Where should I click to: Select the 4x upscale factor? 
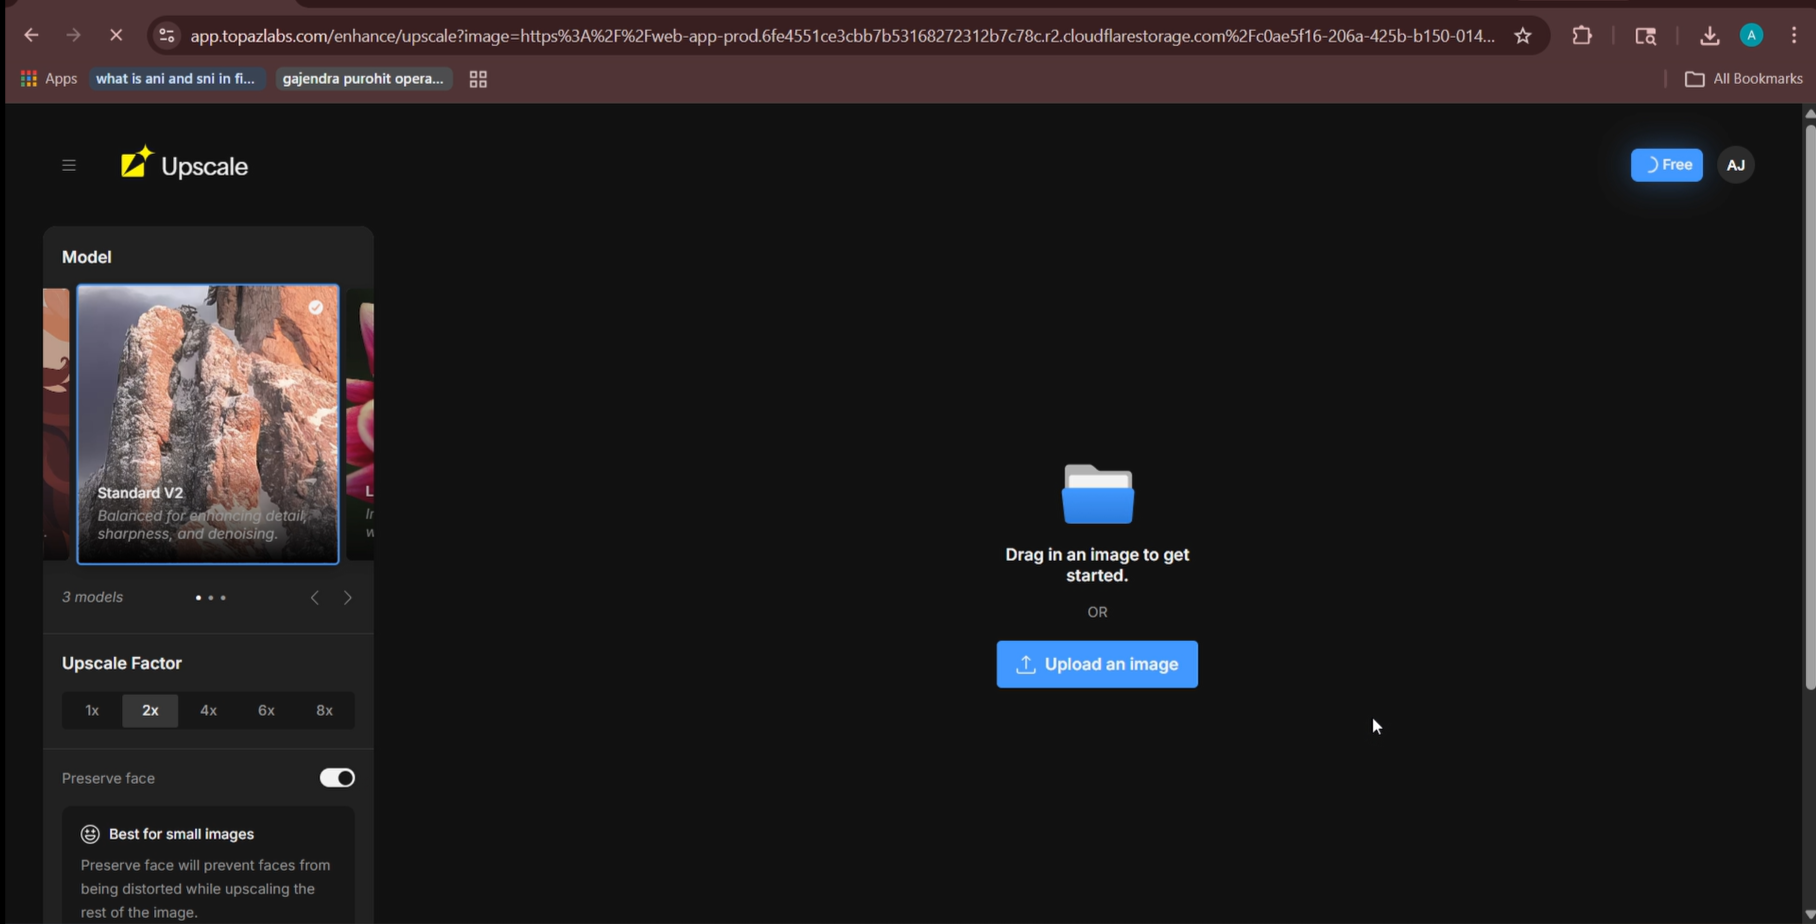pyautogui.click(x=208, y=710)
